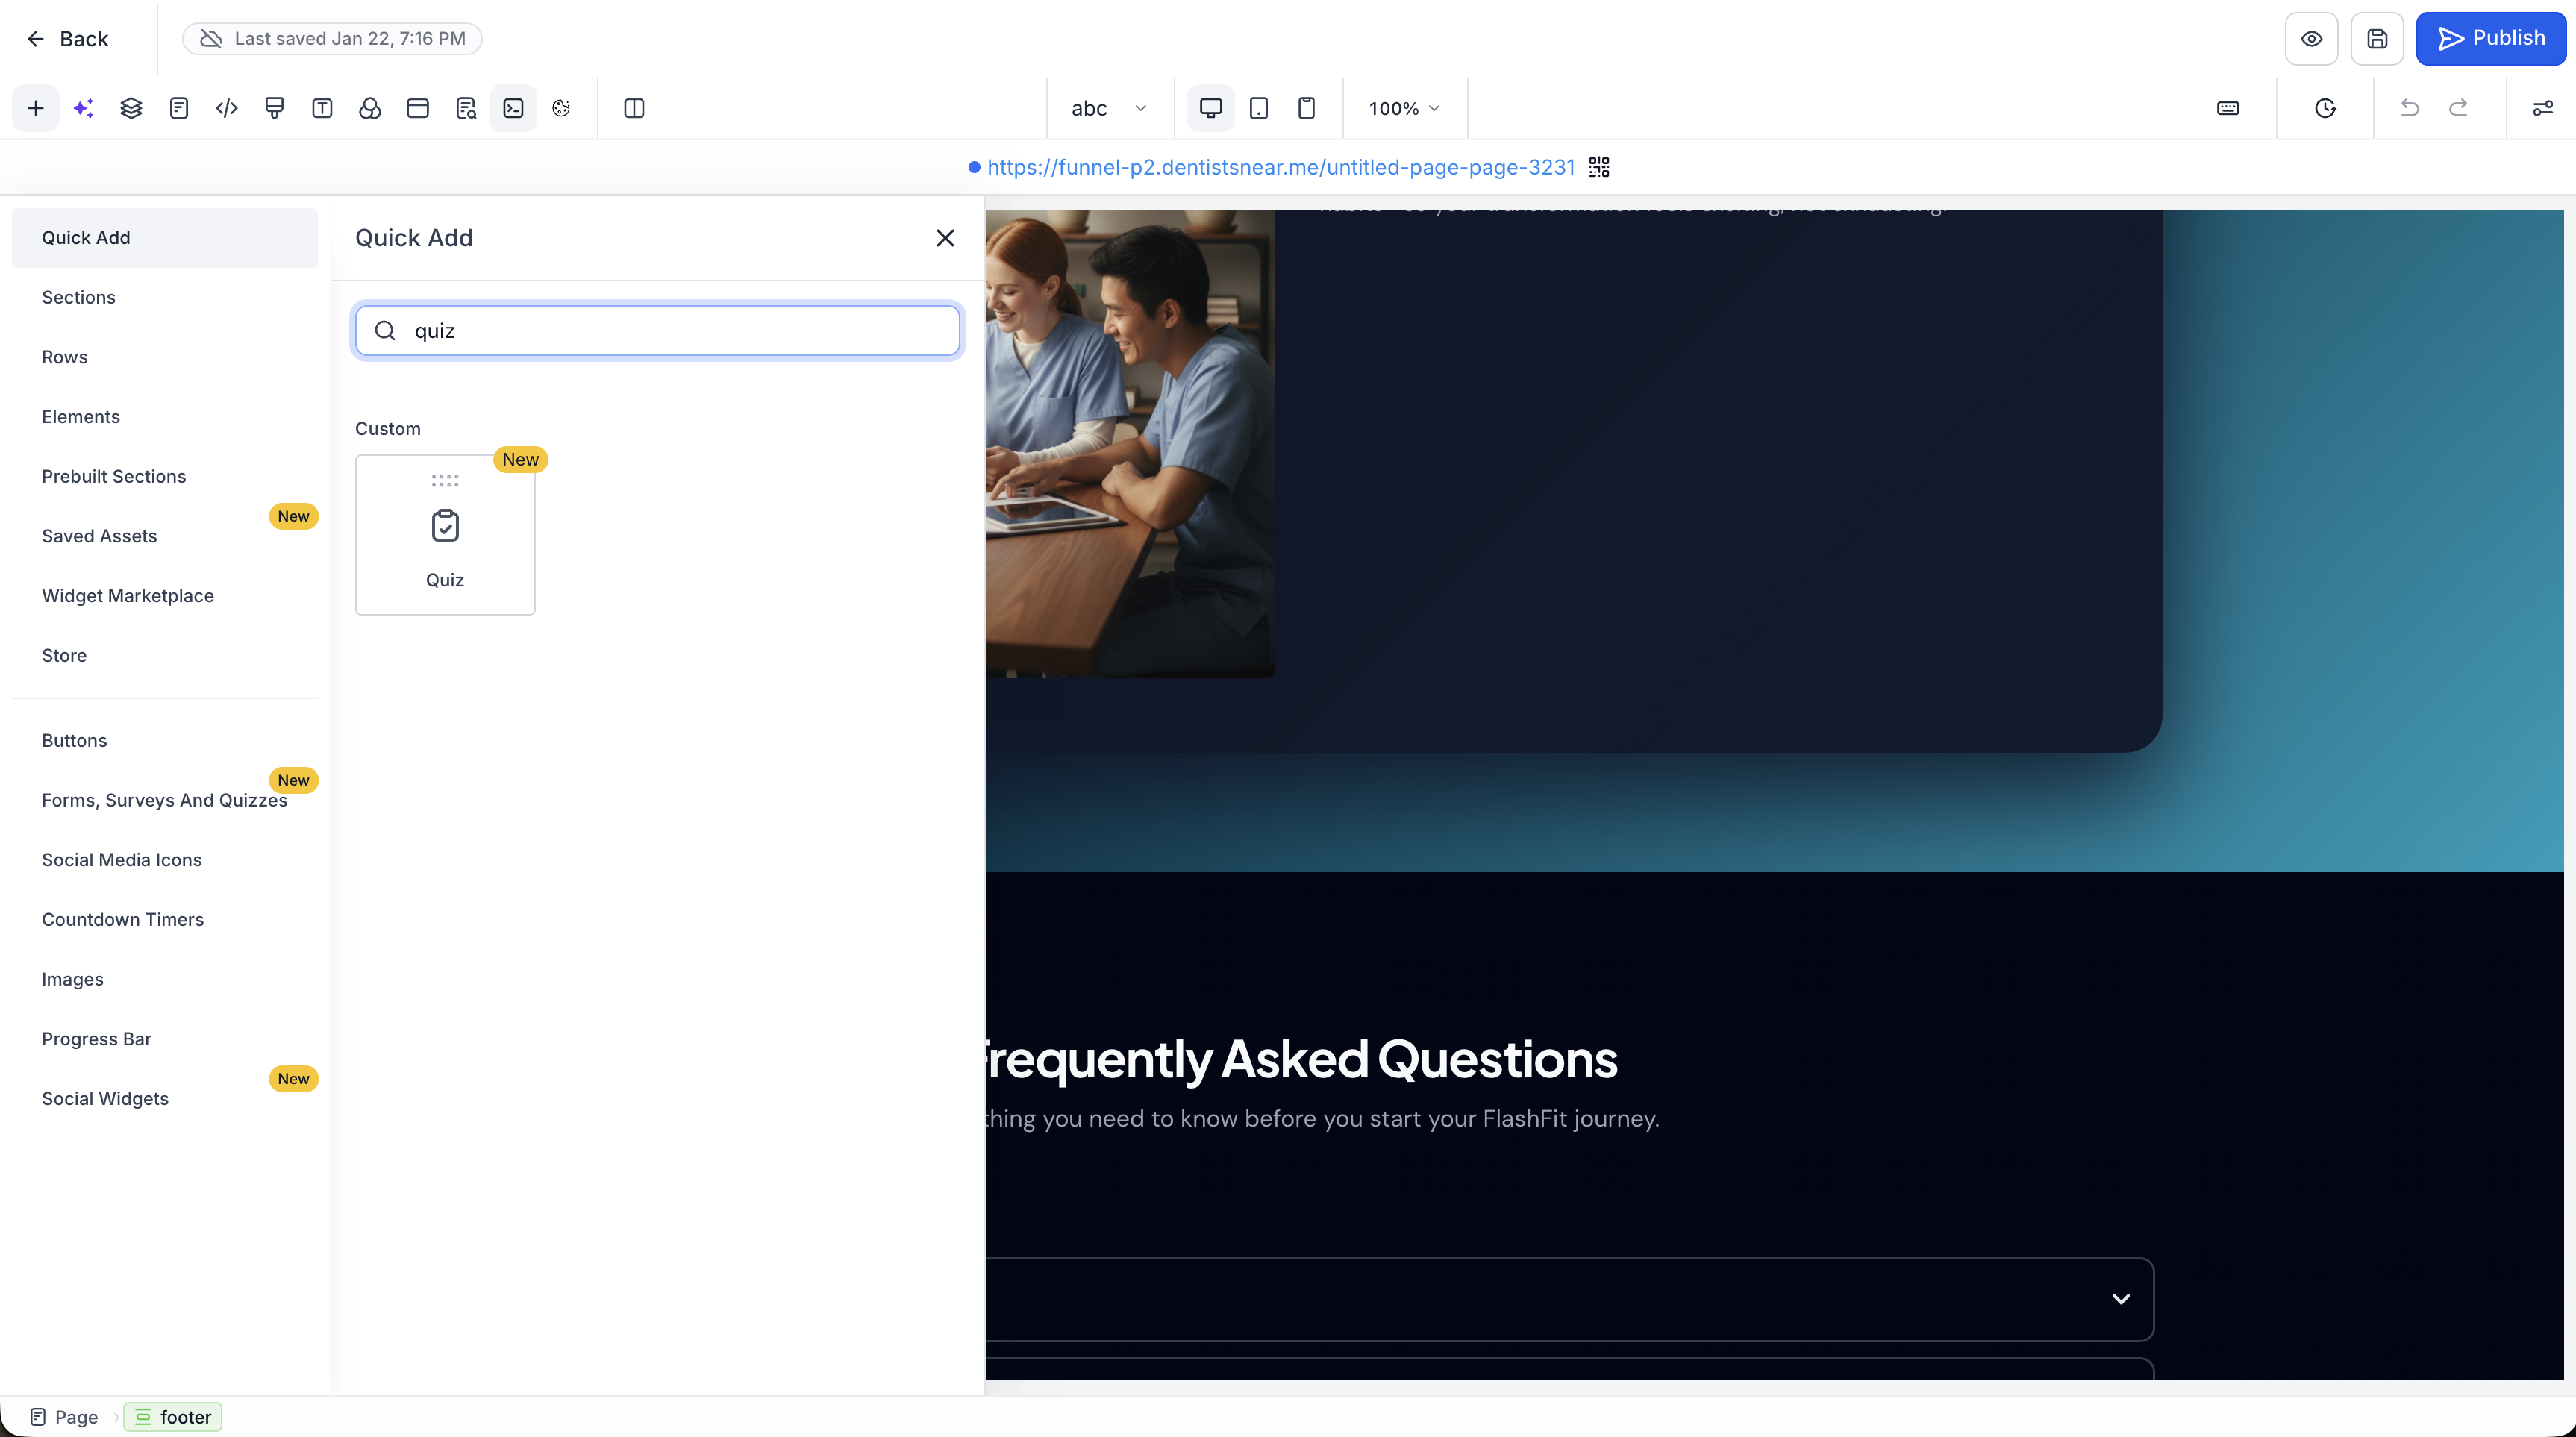Open the abc font dropdown
2576x1437 pixels.
[1109, 108]
